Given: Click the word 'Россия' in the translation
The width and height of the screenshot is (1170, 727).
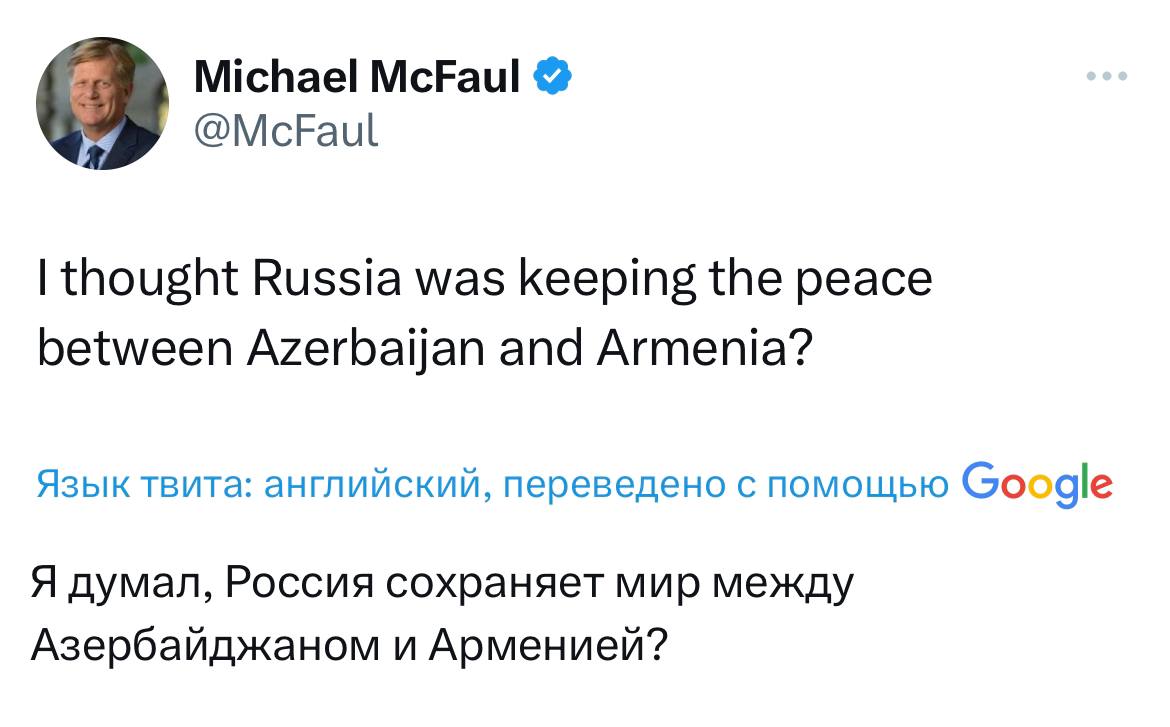Looking at the screenshot, I should point(299,582).
